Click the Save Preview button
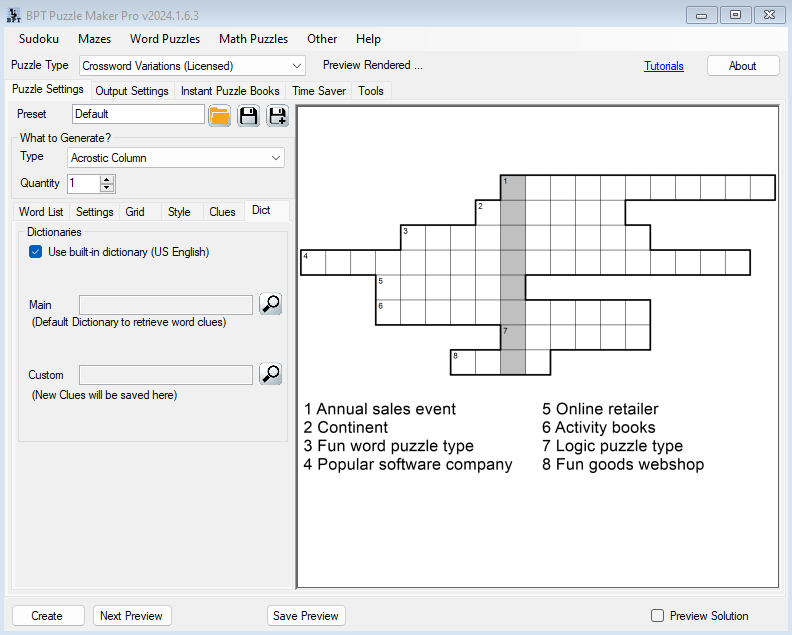The image size is (792, 635). click(x=306, y=616)
